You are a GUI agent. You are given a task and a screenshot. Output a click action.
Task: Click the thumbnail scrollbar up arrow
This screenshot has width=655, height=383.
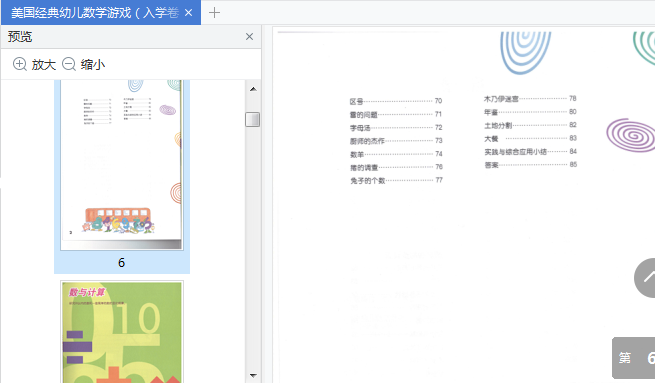253,89
